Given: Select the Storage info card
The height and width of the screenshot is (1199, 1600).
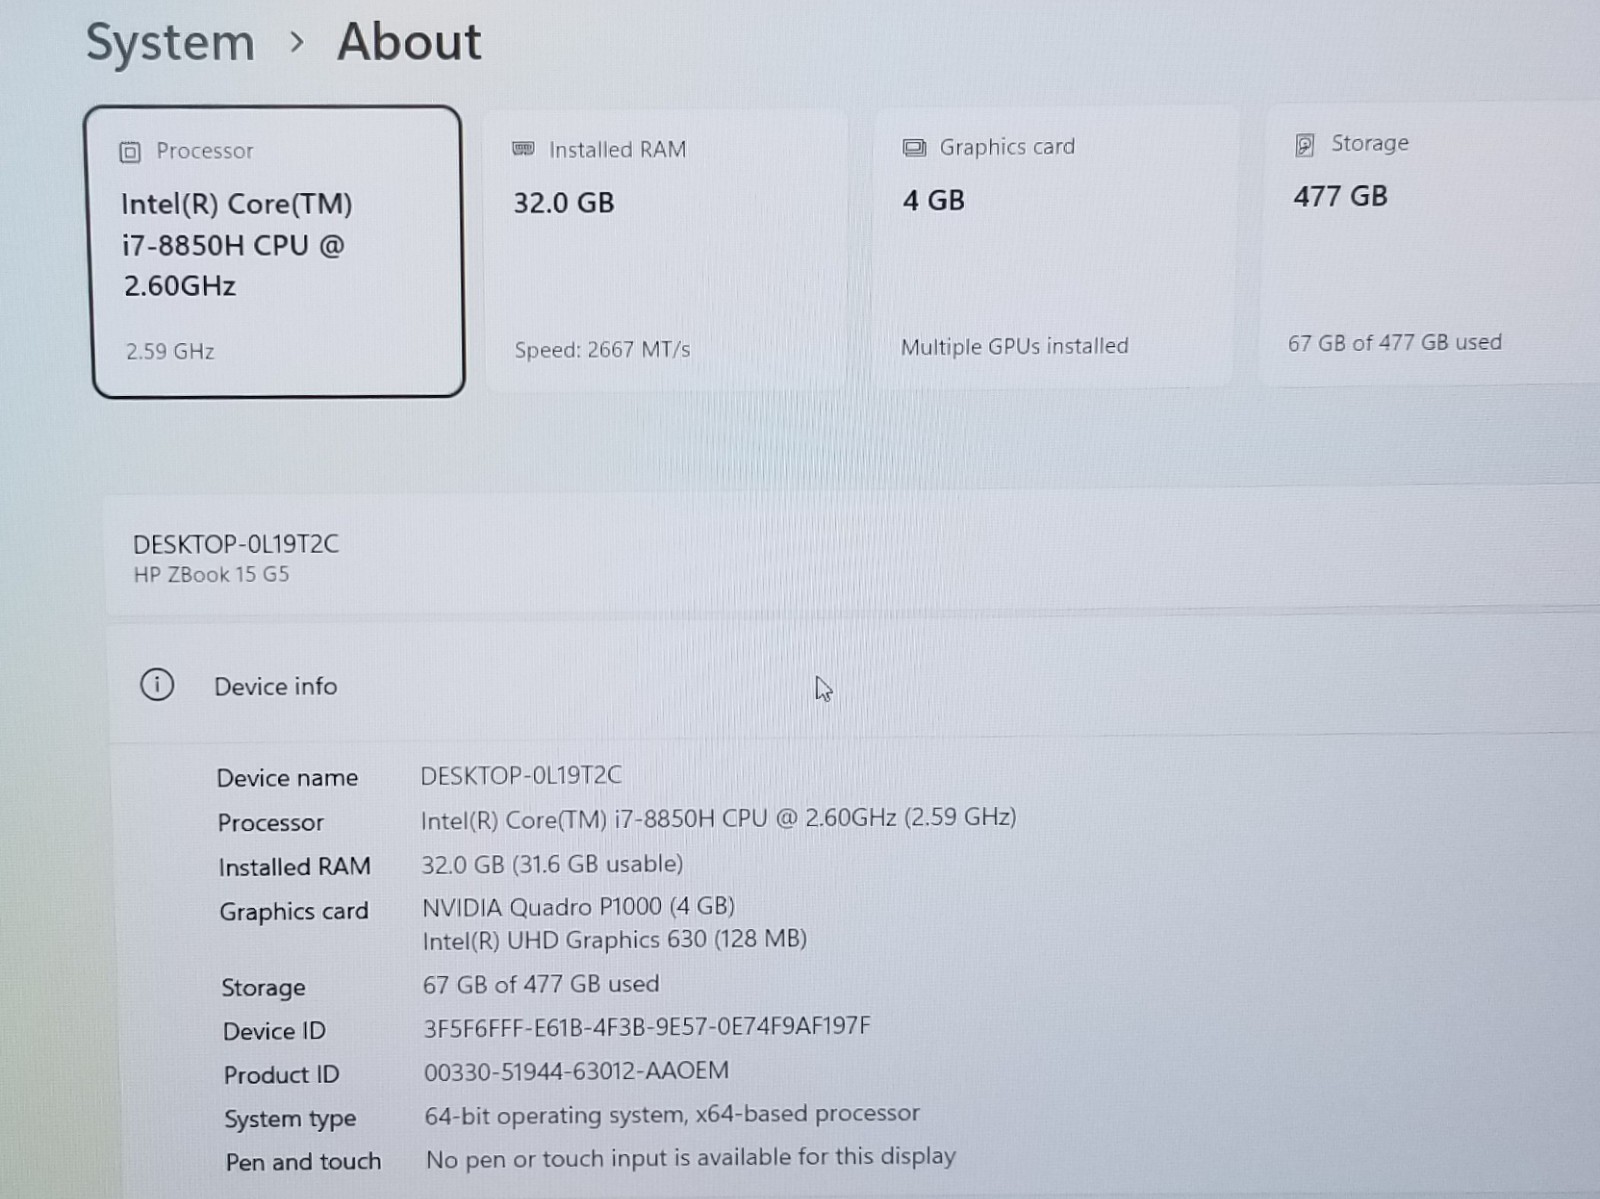Looking at the screenshot, I should tap(1430, 243).
